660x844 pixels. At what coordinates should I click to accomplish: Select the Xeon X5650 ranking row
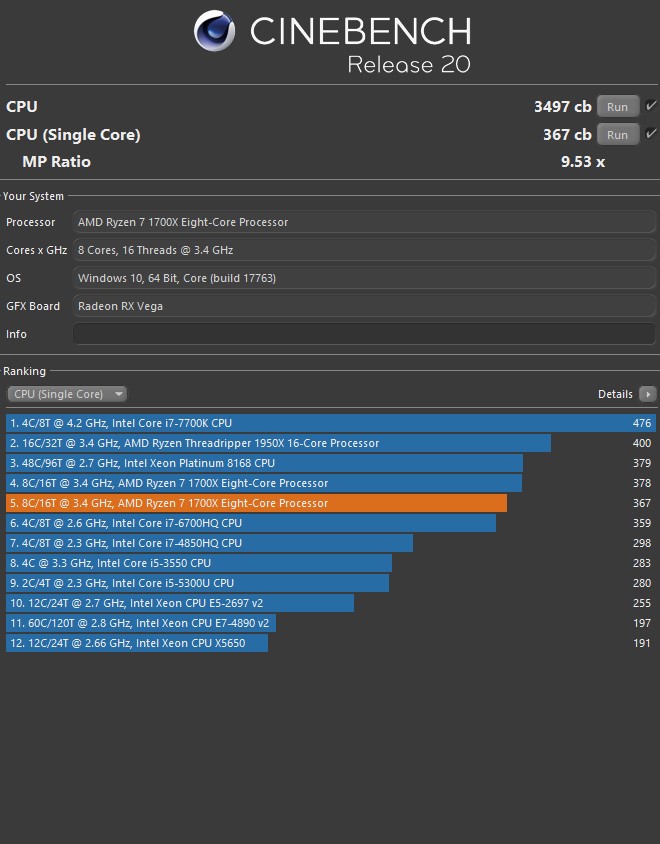pyautogui.click(x=331, y=643)
